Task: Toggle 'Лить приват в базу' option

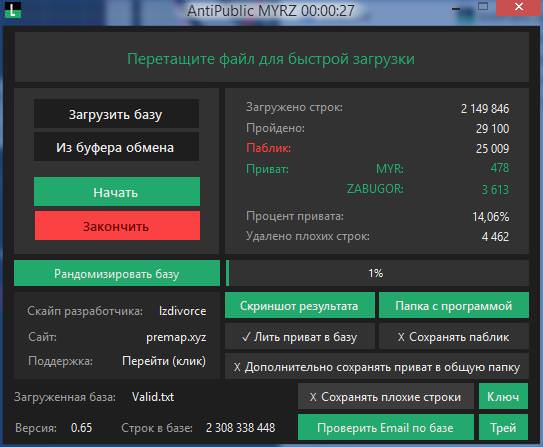Action: coord(300,337)
